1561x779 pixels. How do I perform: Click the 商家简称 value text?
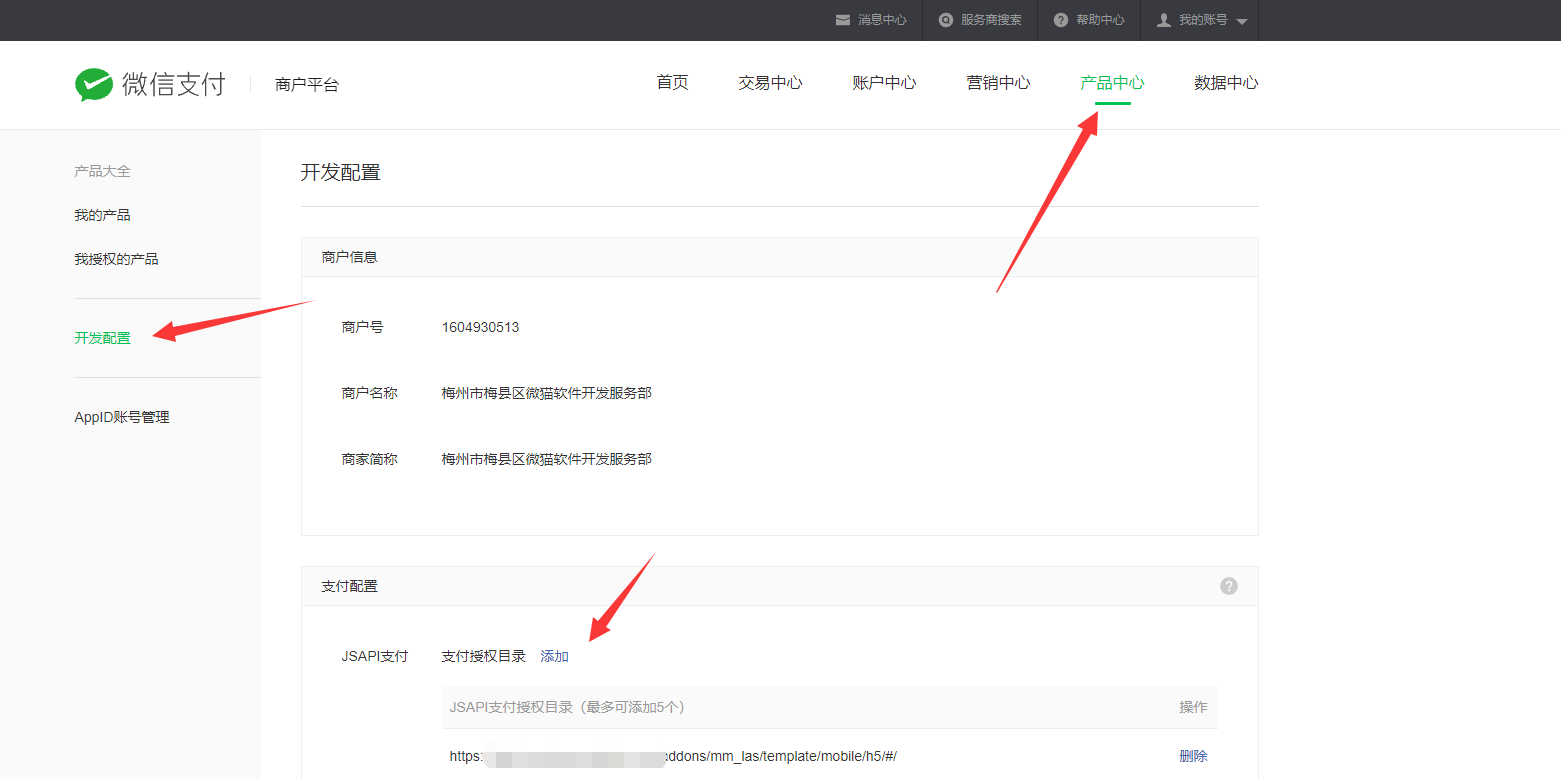coord(546,459)
